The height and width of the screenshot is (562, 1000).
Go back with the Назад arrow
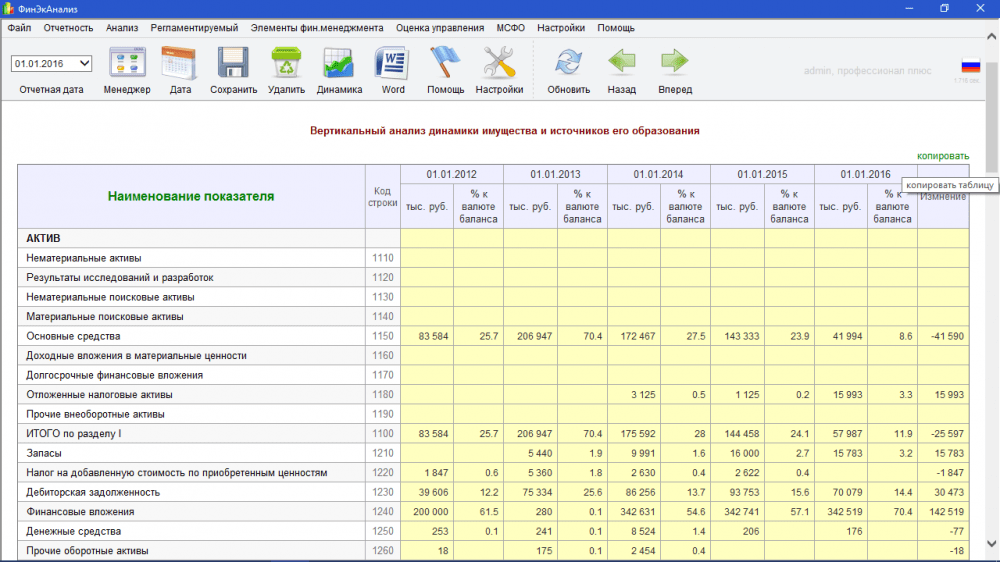621,62
